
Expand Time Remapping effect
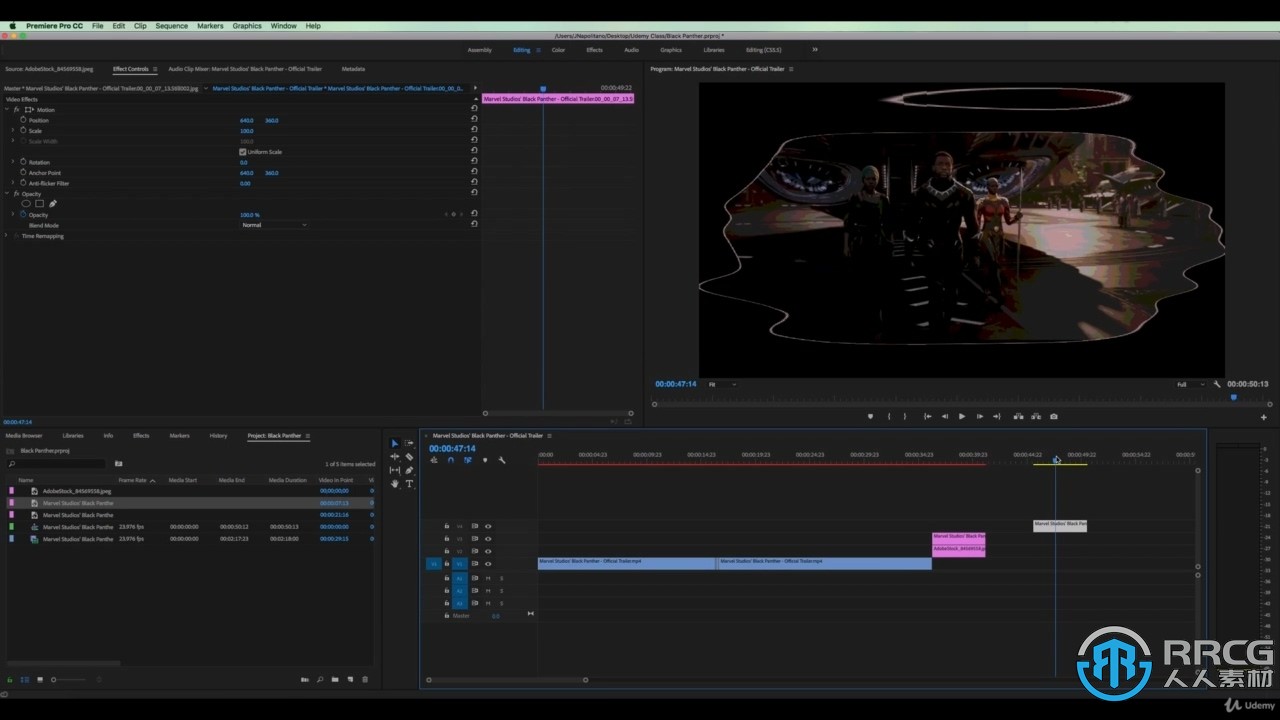[7, 236]
